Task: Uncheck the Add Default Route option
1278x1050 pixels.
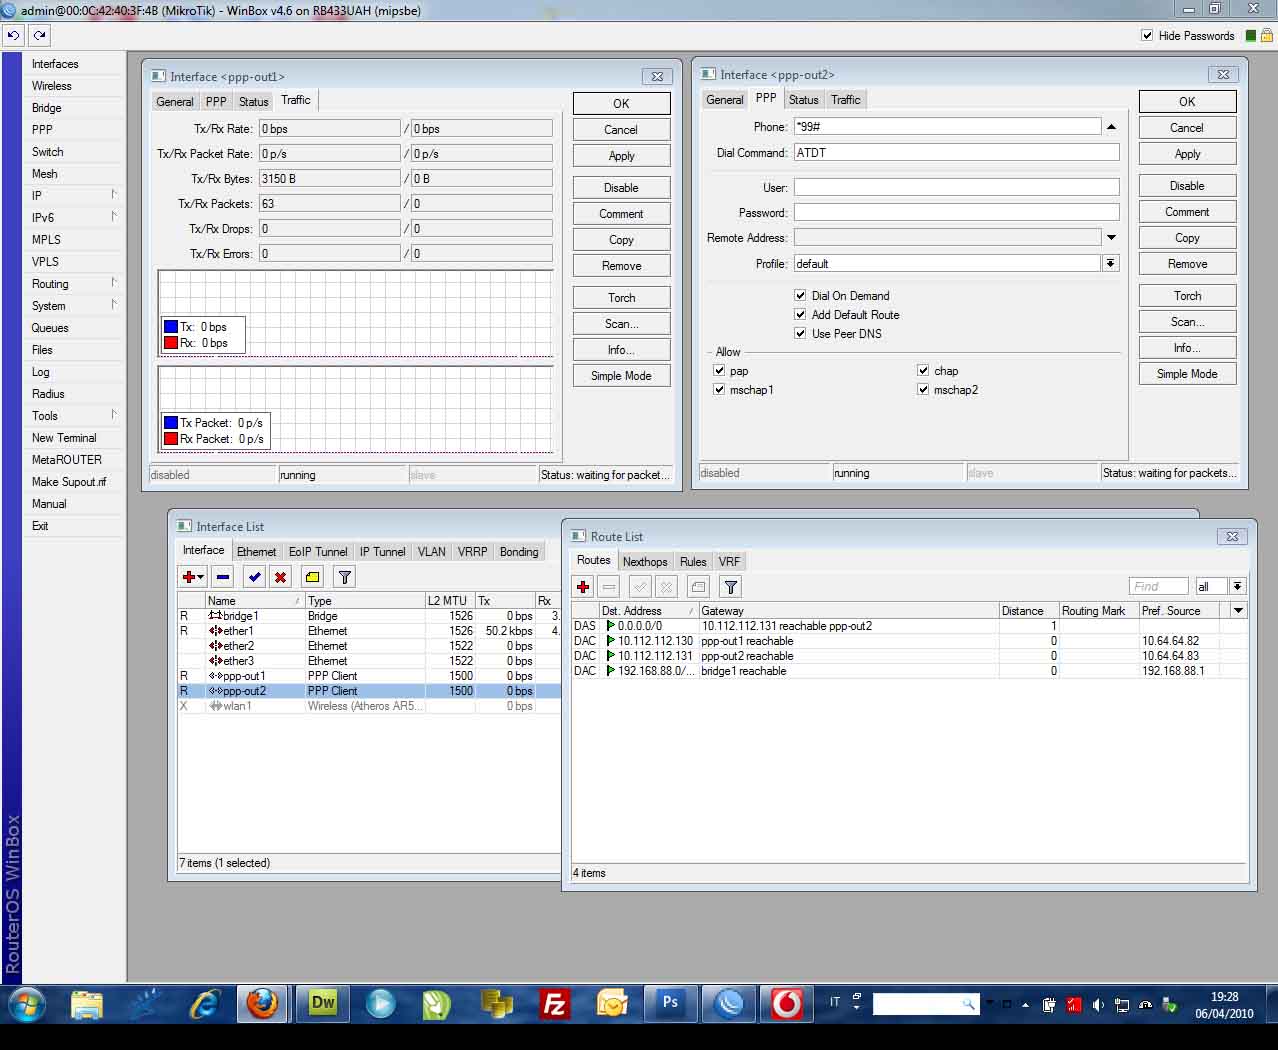Action: tap(800, 315)
